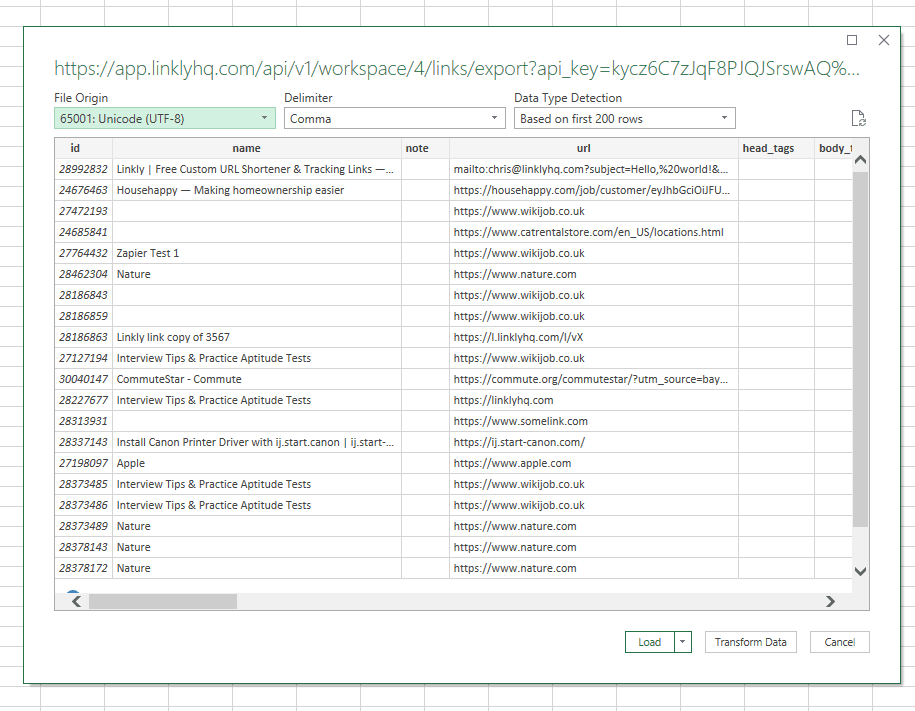The height and width of the screenshot is (711, 915).
Task: Select the url column header
Action: (583, 148)
